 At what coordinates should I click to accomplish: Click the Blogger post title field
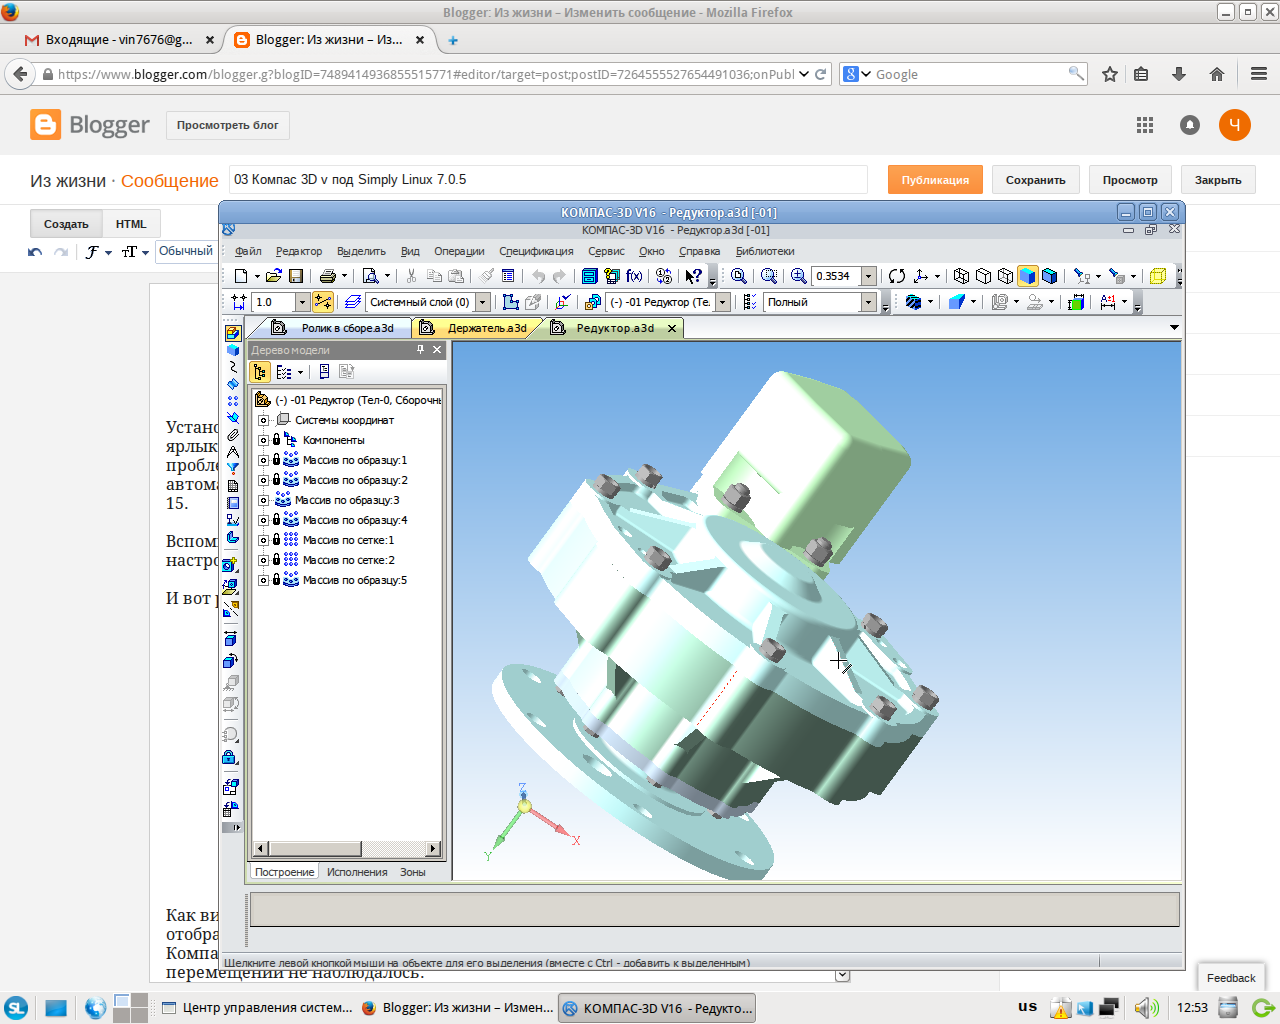click(x=548, y=180)
